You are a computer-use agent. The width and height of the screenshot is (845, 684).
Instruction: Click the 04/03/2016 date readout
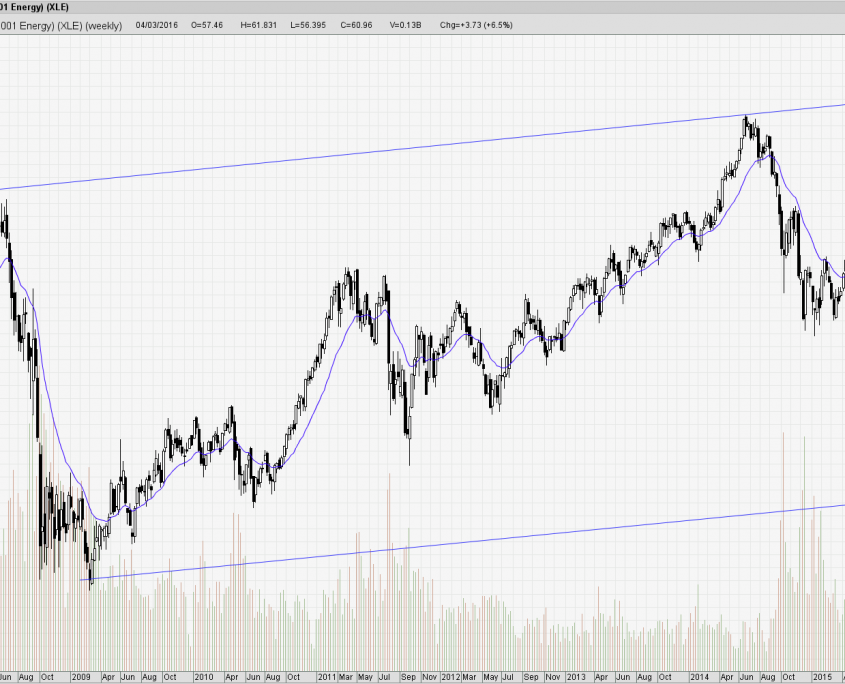[x=157, y=26]
